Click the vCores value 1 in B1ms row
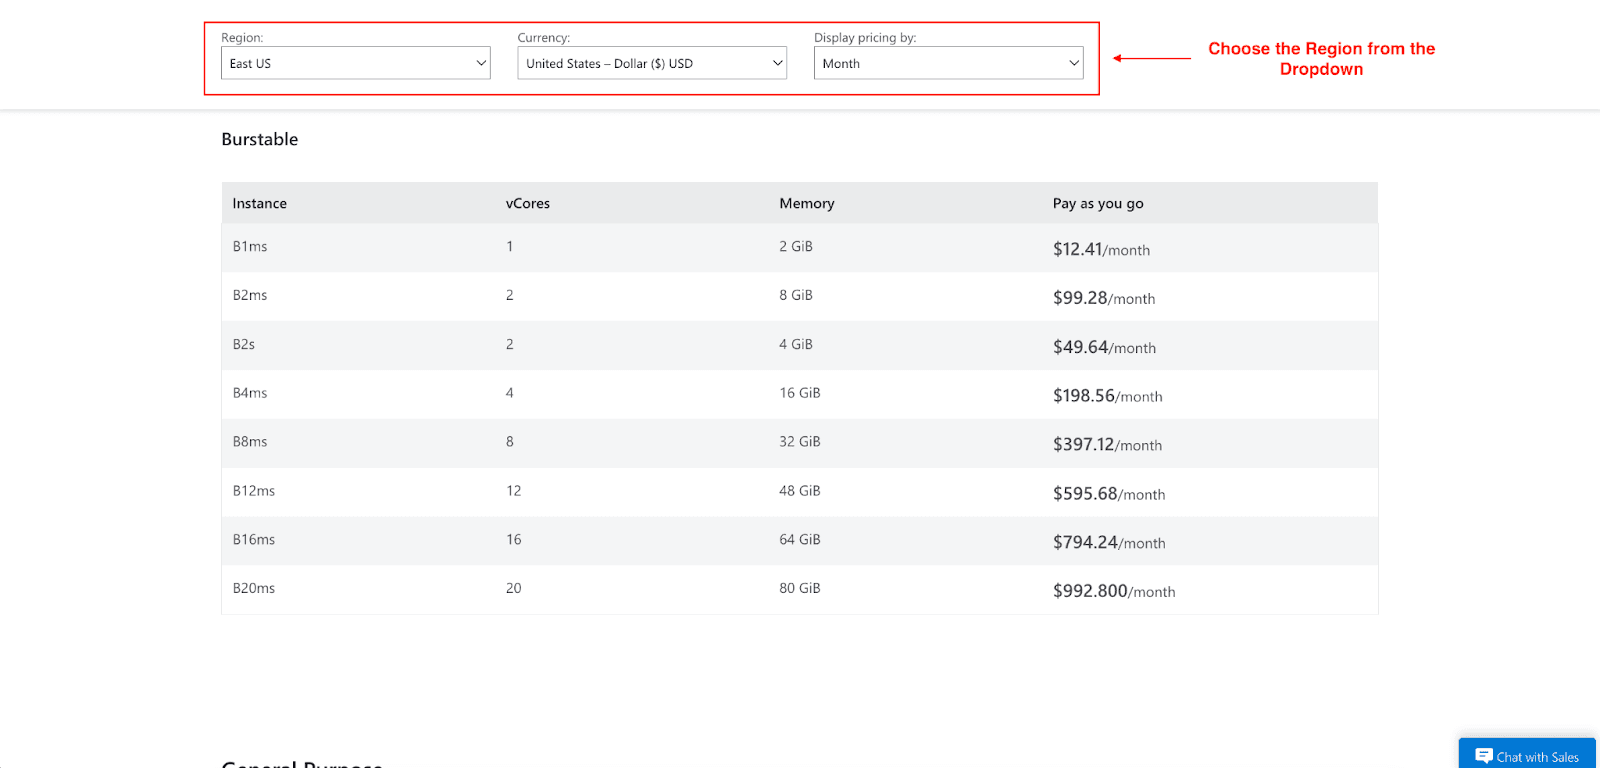Viewport: 1600px width, 768px height. [510, 246]
